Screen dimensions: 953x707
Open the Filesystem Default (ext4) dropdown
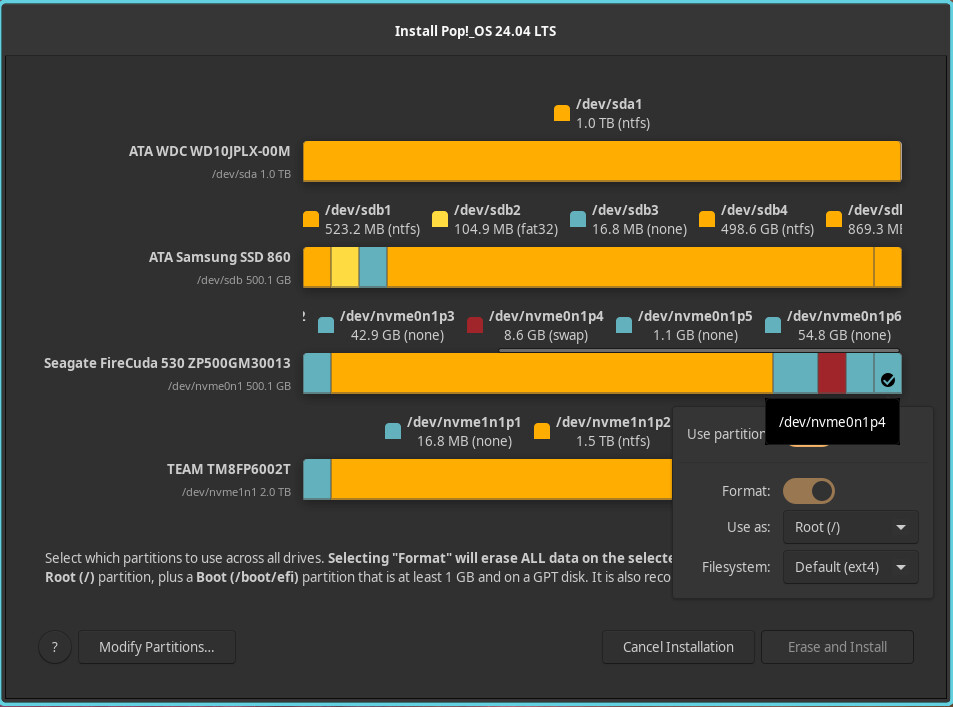(x=850, y=567)
